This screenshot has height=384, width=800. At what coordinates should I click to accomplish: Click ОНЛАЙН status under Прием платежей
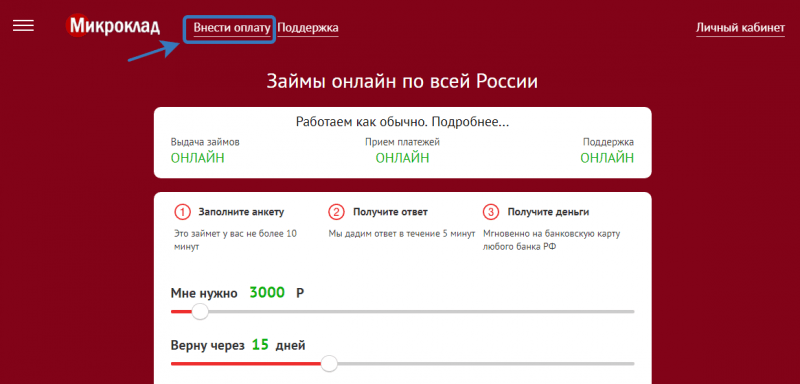(403, 159)
